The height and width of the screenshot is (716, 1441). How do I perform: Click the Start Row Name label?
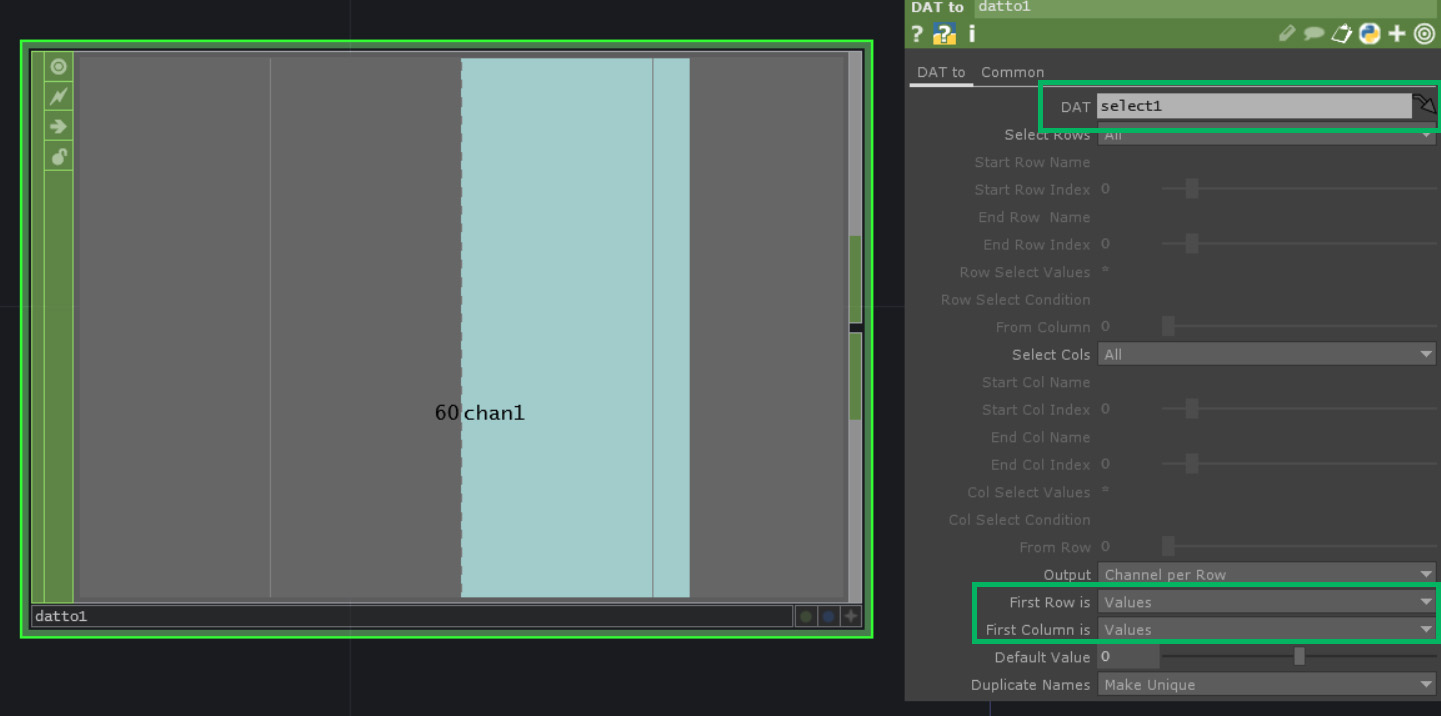click(x=1032, y=162)
